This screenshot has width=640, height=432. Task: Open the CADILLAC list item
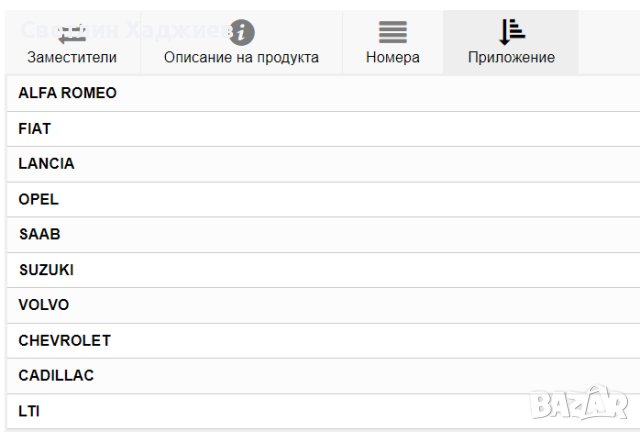pyautogui.click(x=56, y=376)
